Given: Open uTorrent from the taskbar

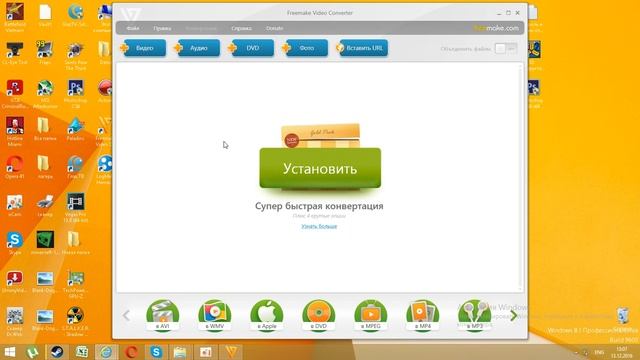Looking at the screenshot, I should click(x=33, y=352).
